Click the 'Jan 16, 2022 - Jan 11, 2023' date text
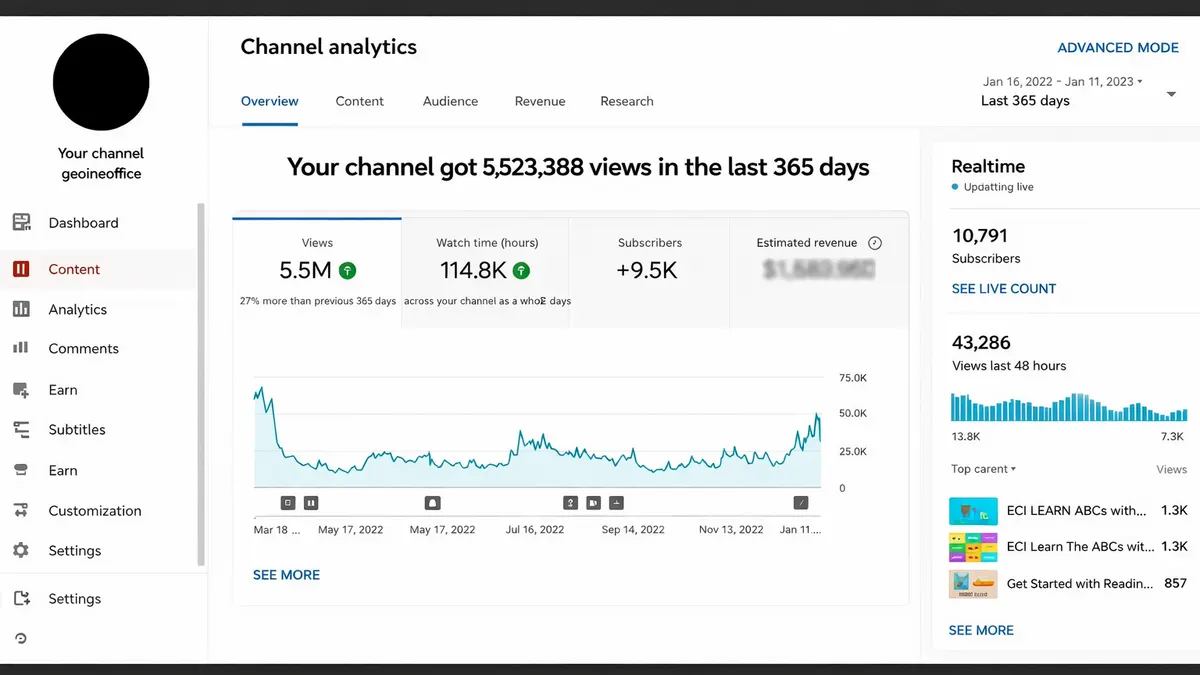This screenshot has height=675, width=1200. coord(1059,82)
